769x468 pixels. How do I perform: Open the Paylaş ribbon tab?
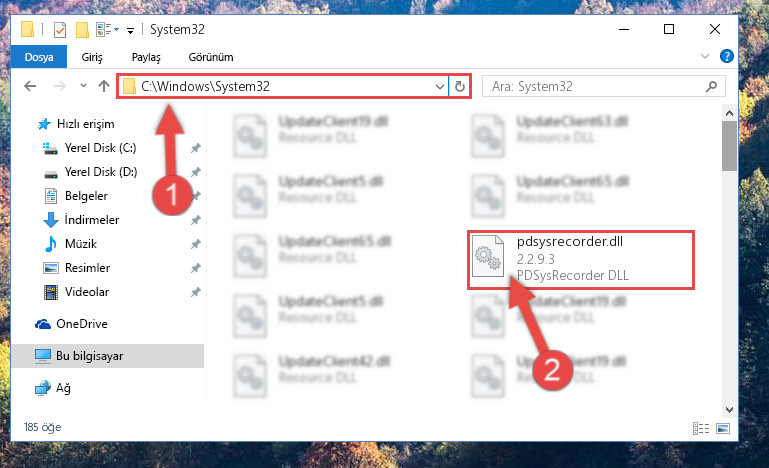(146, 57)
